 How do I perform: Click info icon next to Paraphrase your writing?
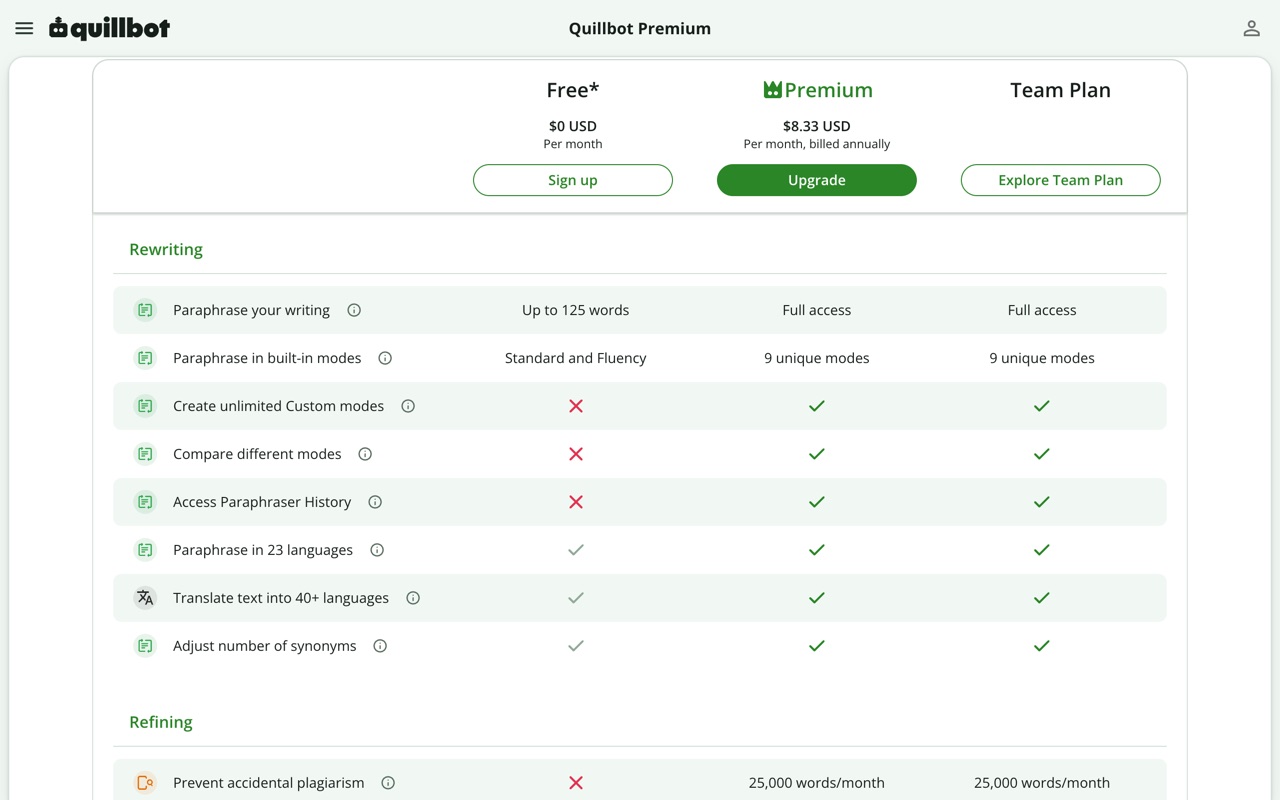(354, 310)
